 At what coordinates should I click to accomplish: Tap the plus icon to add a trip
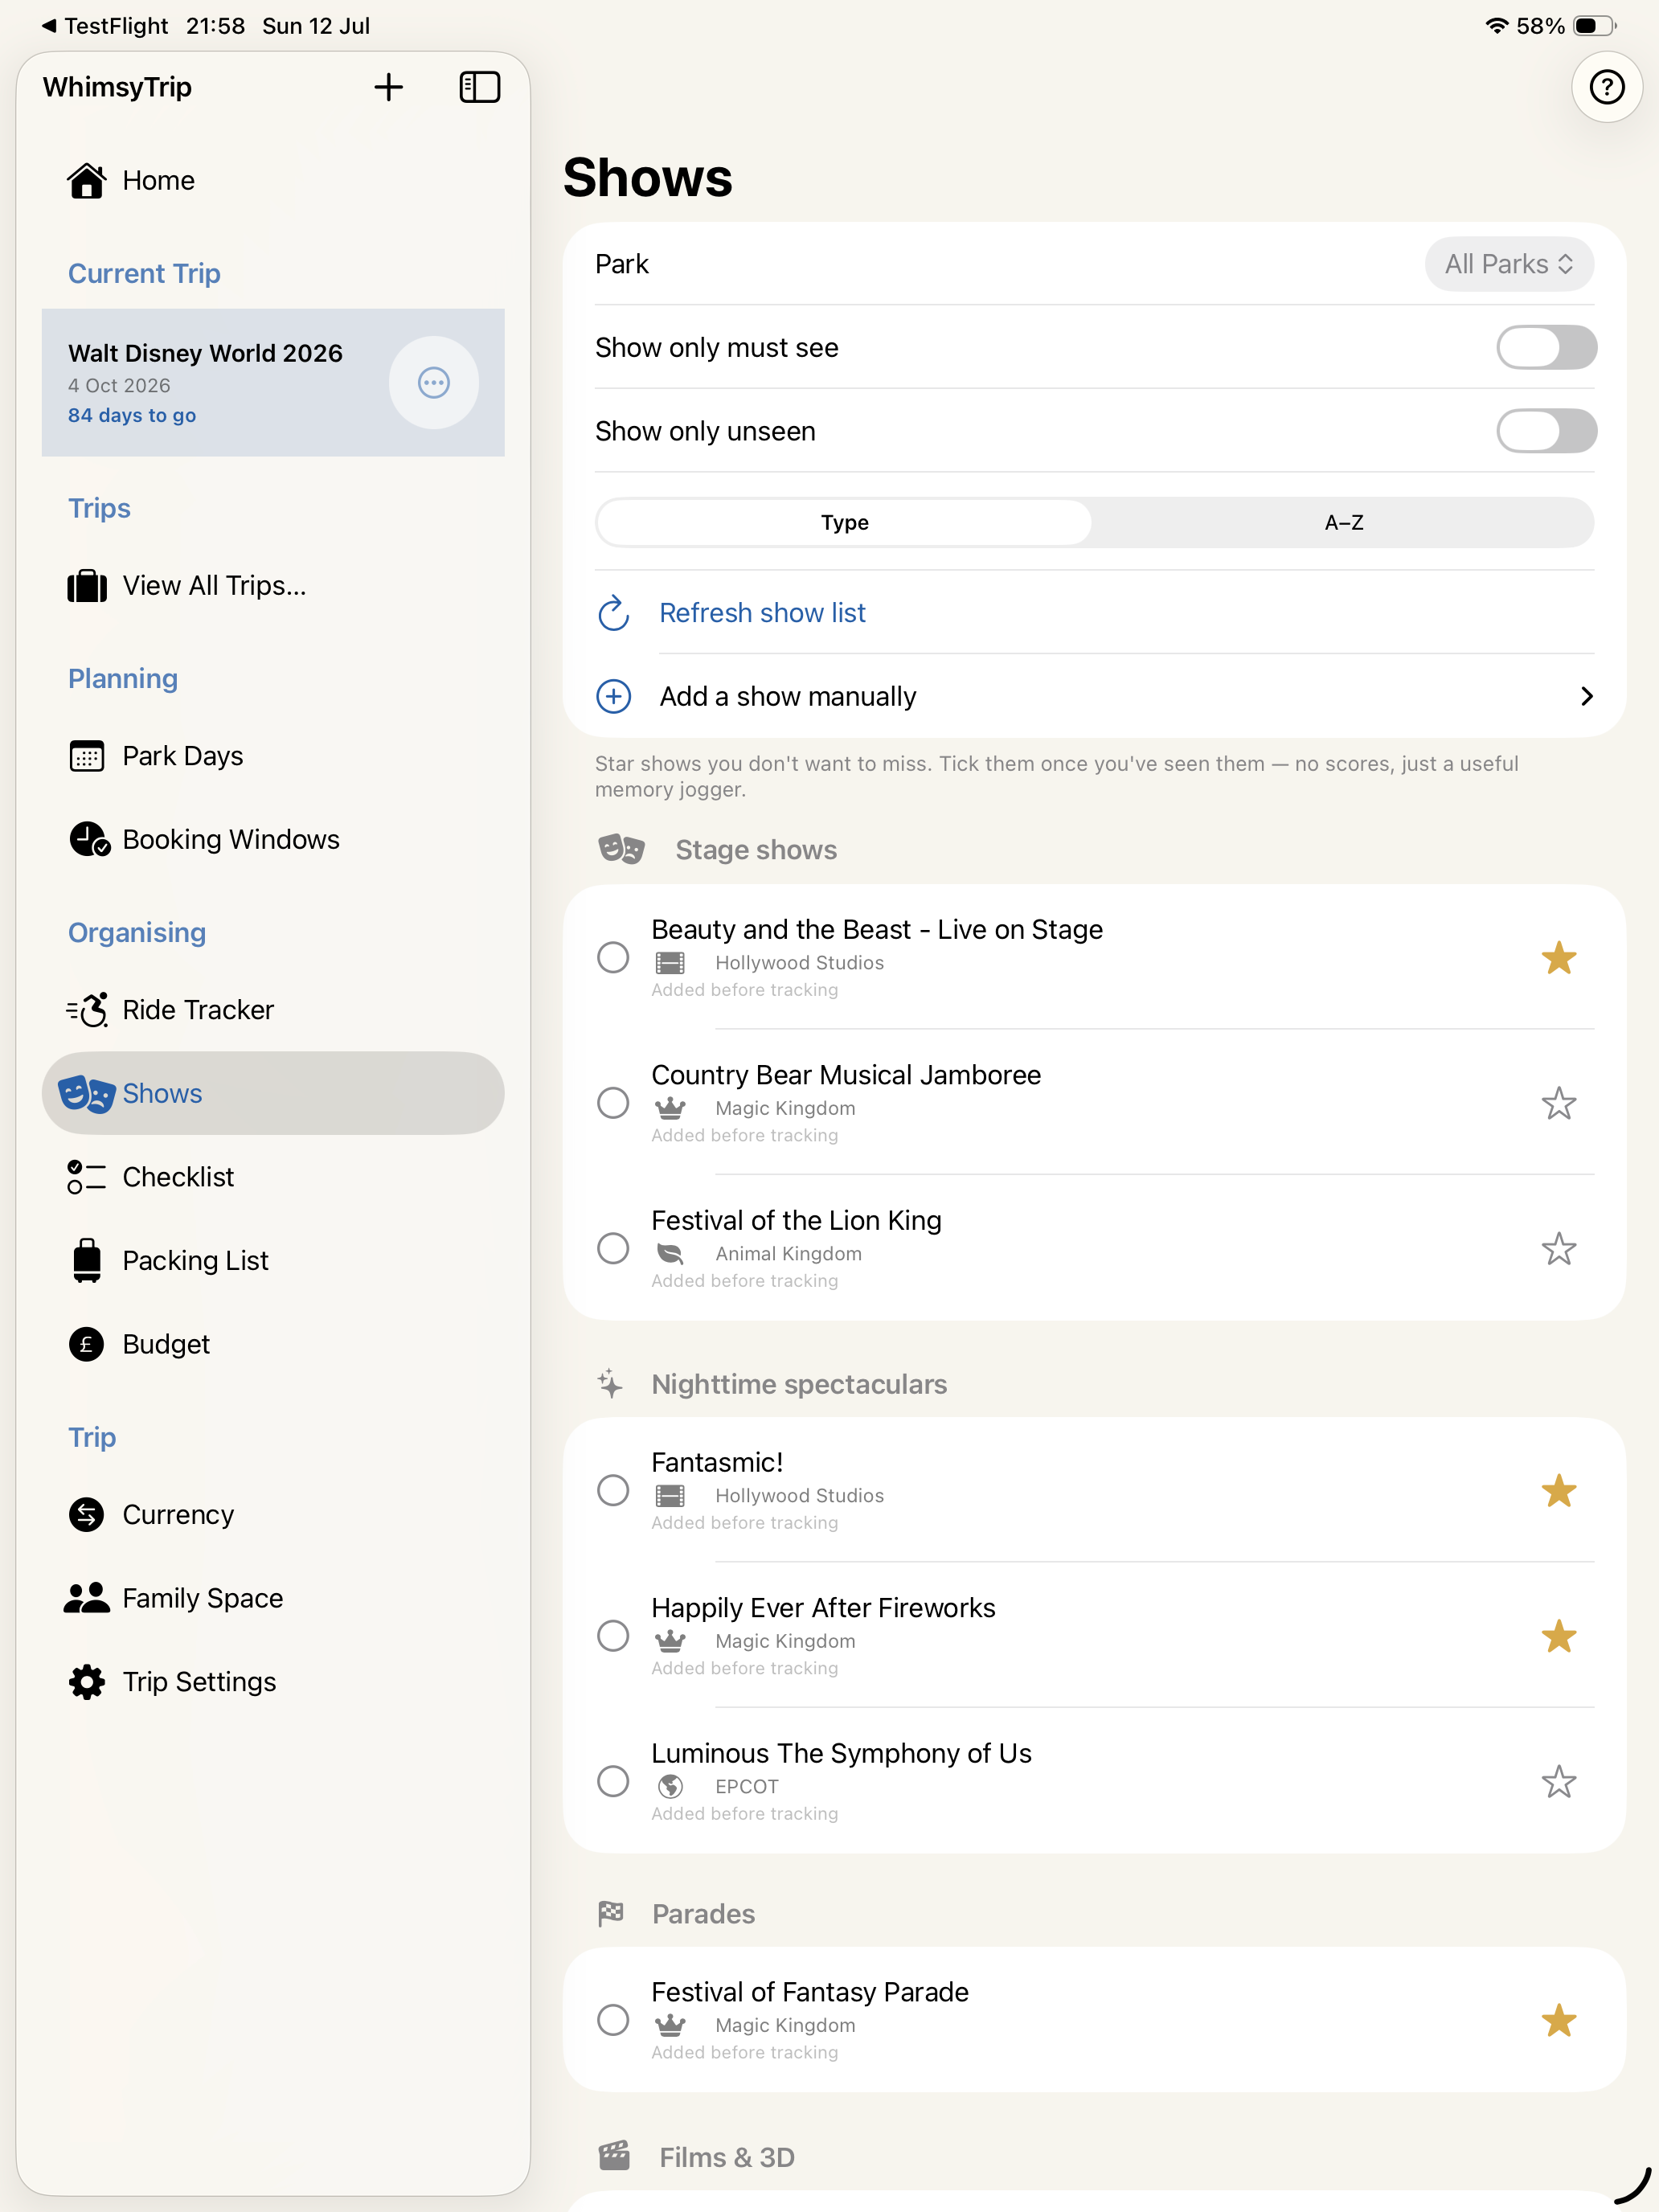388,87
